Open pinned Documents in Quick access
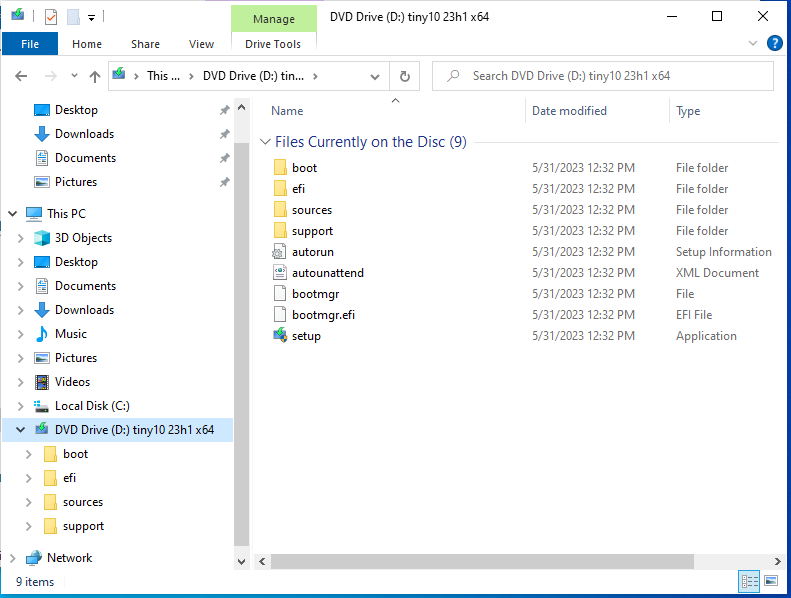This screenshot has height=598, width=791. (85, 158)
